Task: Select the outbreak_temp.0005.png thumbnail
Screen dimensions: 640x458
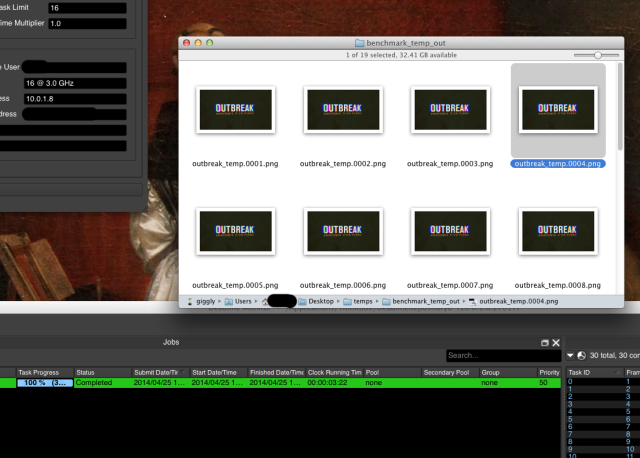Action: [x=236, y=231]
